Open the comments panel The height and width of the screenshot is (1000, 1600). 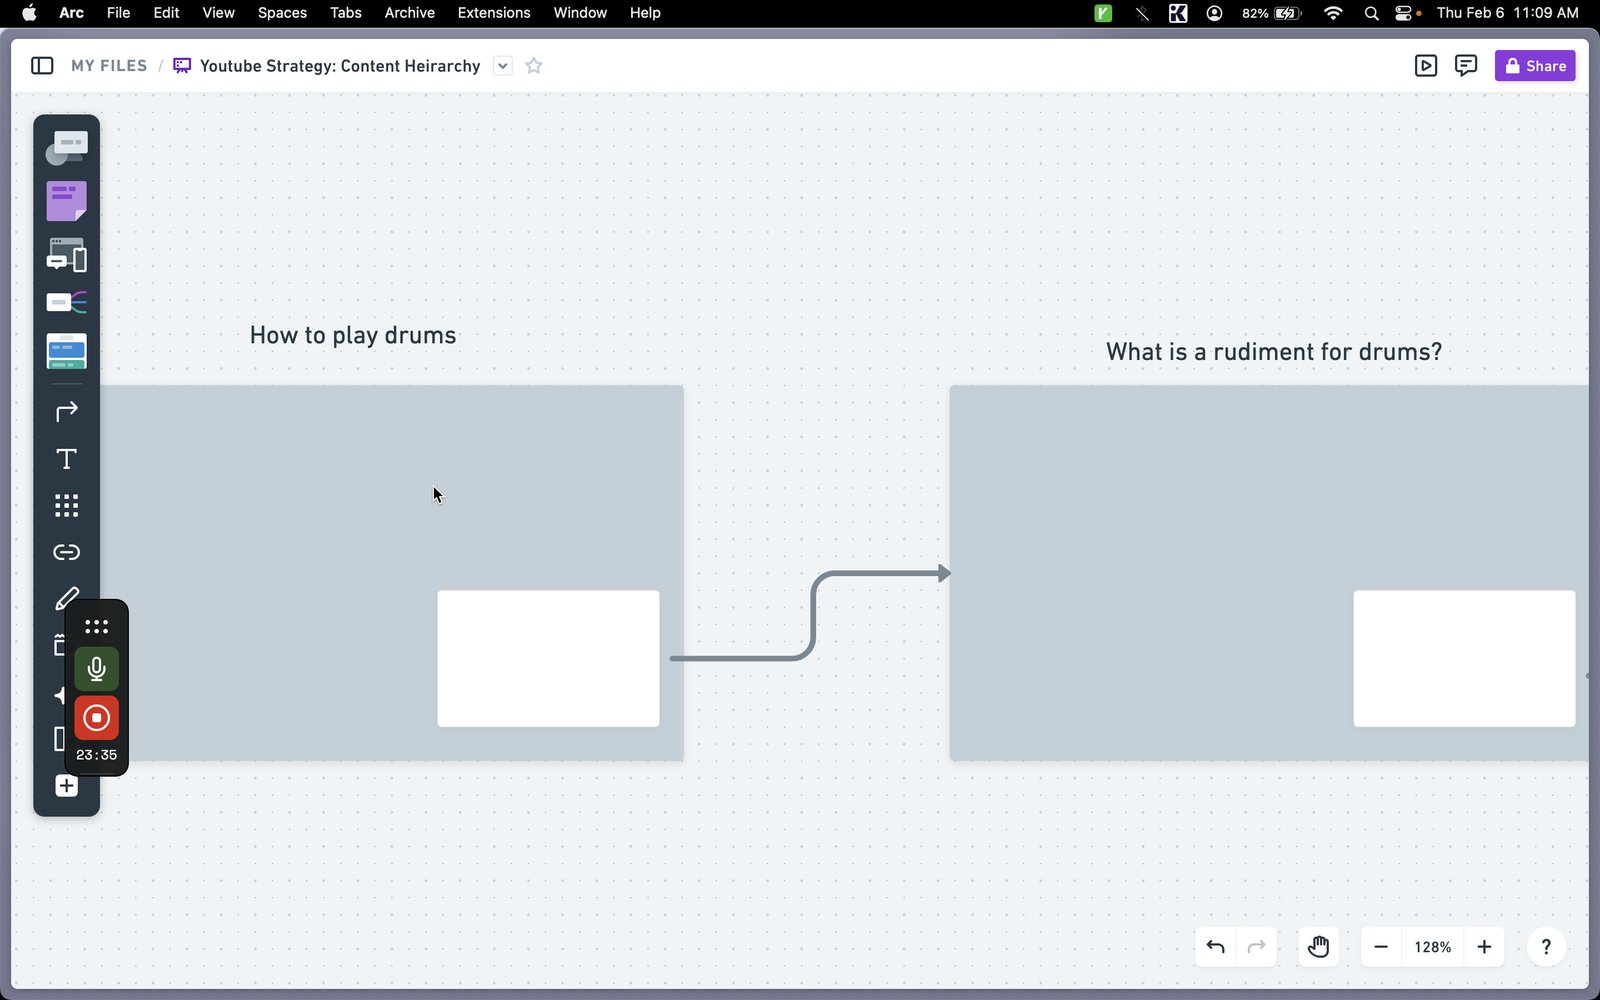pos(1466,66)
